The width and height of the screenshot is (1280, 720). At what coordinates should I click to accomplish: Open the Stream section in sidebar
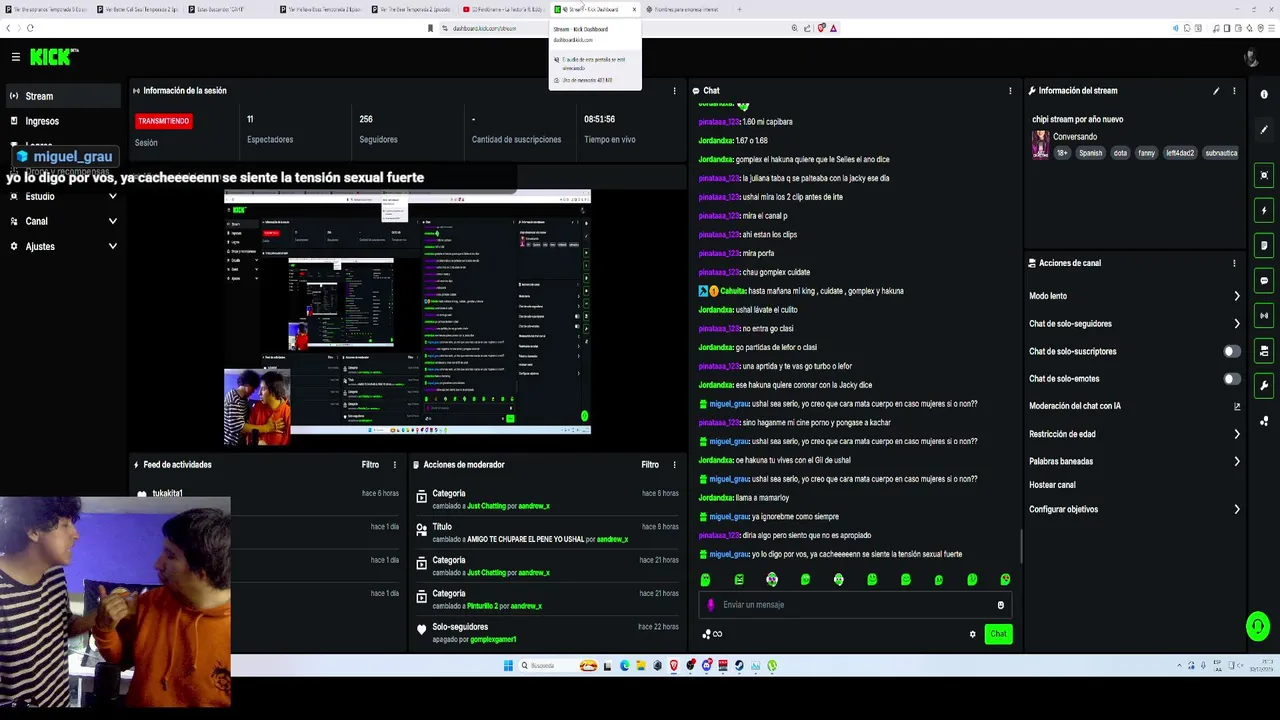[x=62, y=96]
